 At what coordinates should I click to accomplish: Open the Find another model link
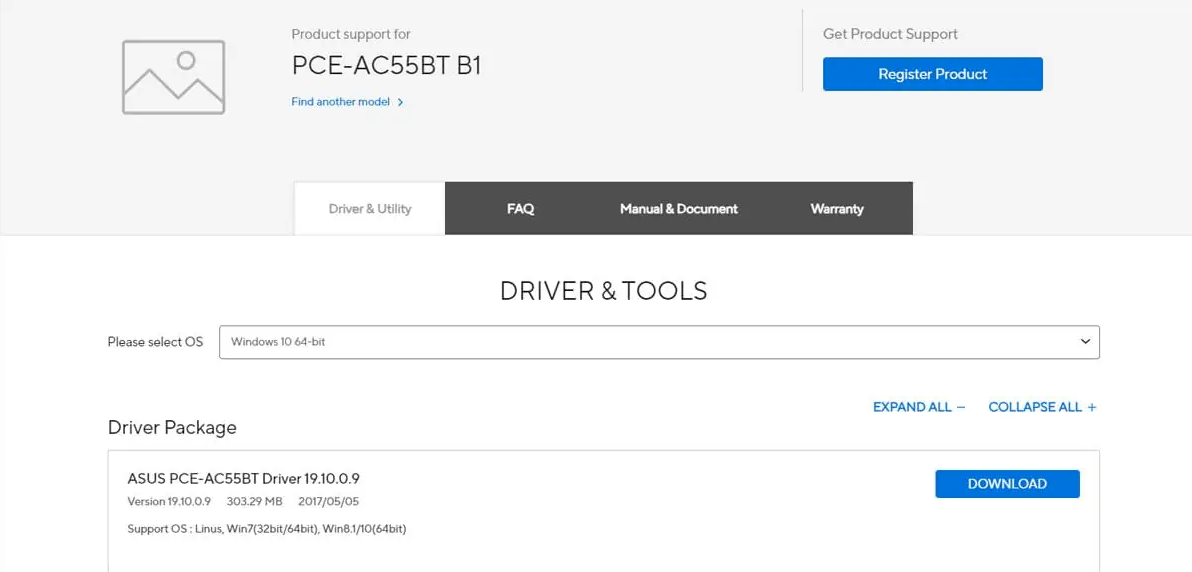pyautogui.click(x=340, y=102)
